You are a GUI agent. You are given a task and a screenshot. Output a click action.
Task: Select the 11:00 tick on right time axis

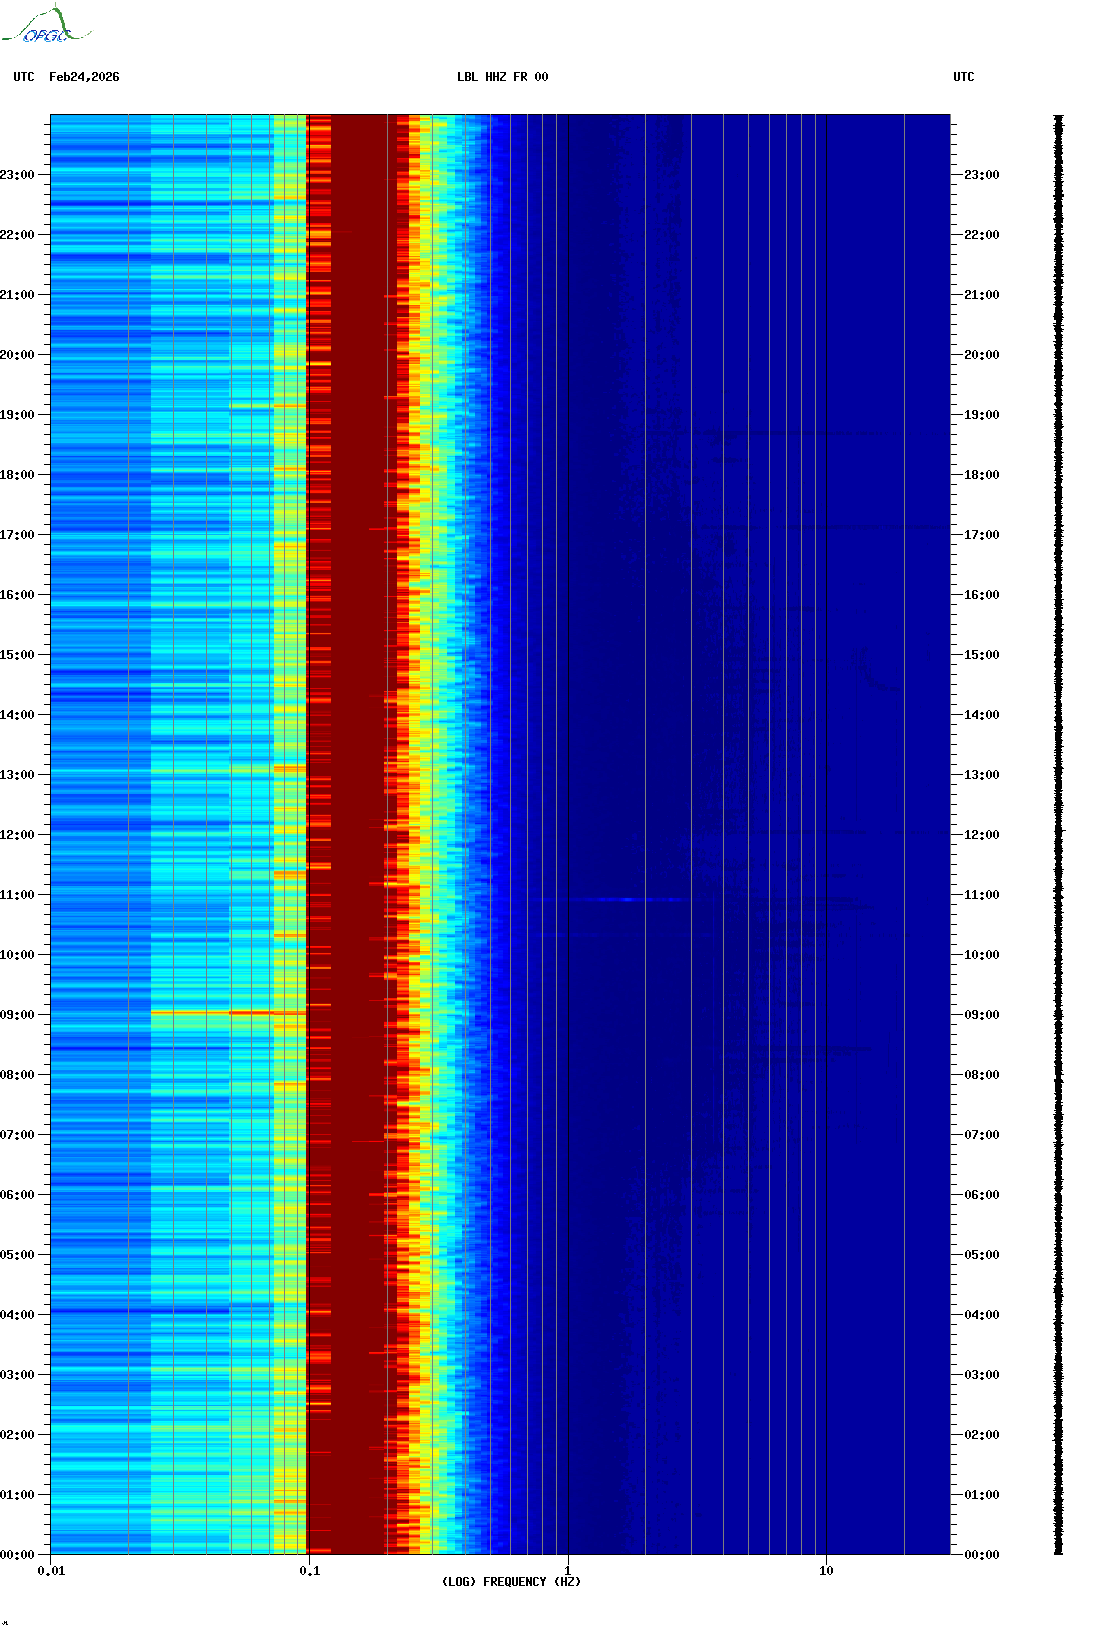[981, 895]
